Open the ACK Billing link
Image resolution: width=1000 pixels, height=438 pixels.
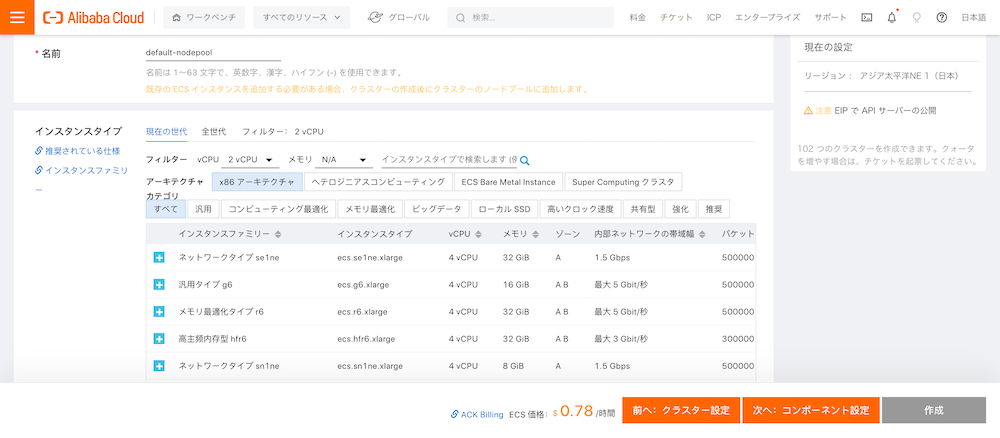click(x=477, y=412)
